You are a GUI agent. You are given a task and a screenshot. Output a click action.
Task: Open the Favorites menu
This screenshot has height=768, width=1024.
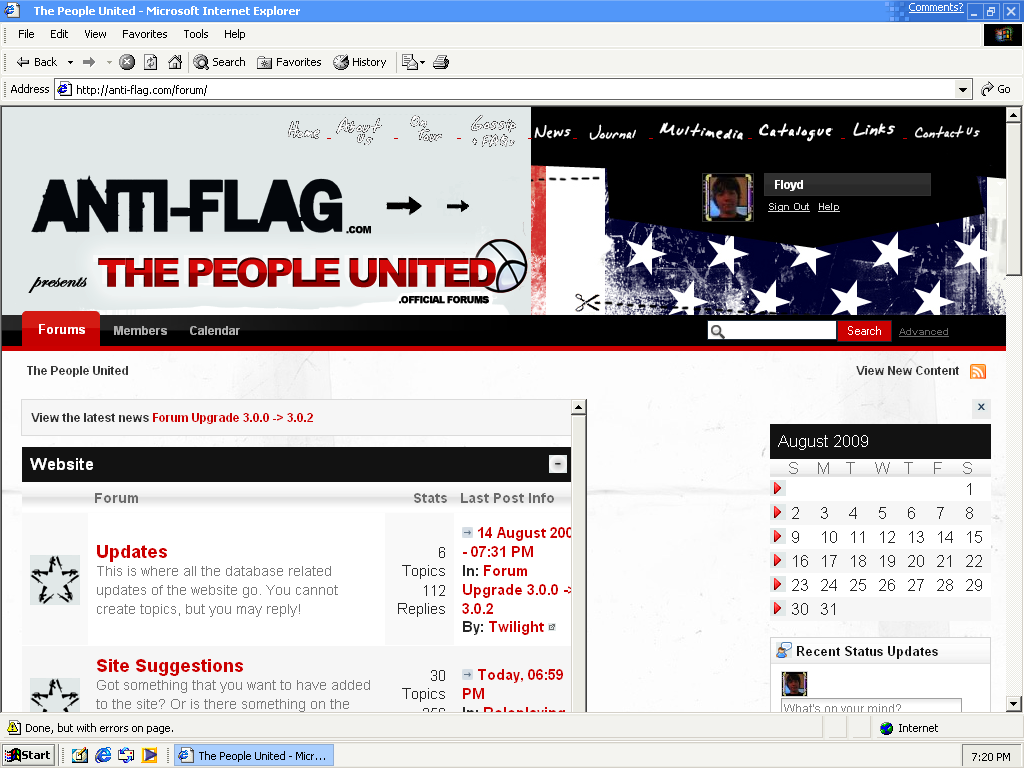point(145,34)
